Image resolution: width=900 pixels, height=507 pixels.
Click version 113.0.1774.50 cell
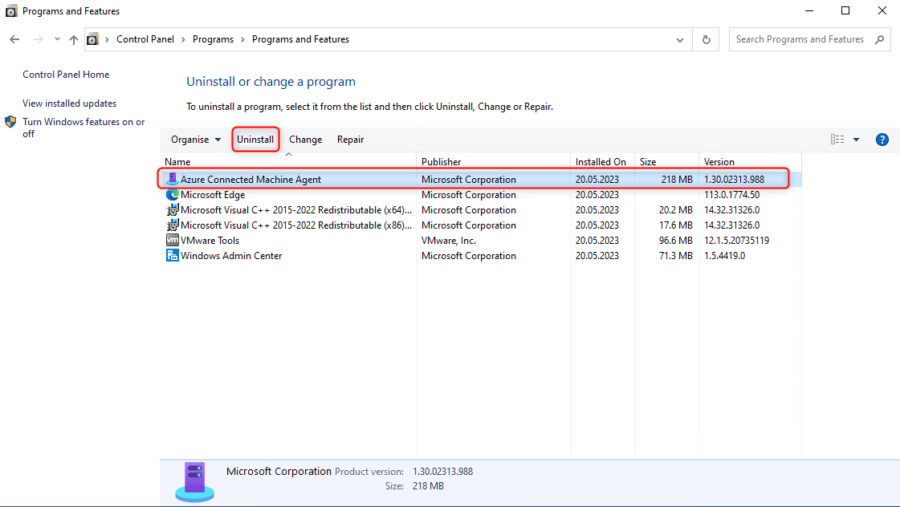point(732,195)
